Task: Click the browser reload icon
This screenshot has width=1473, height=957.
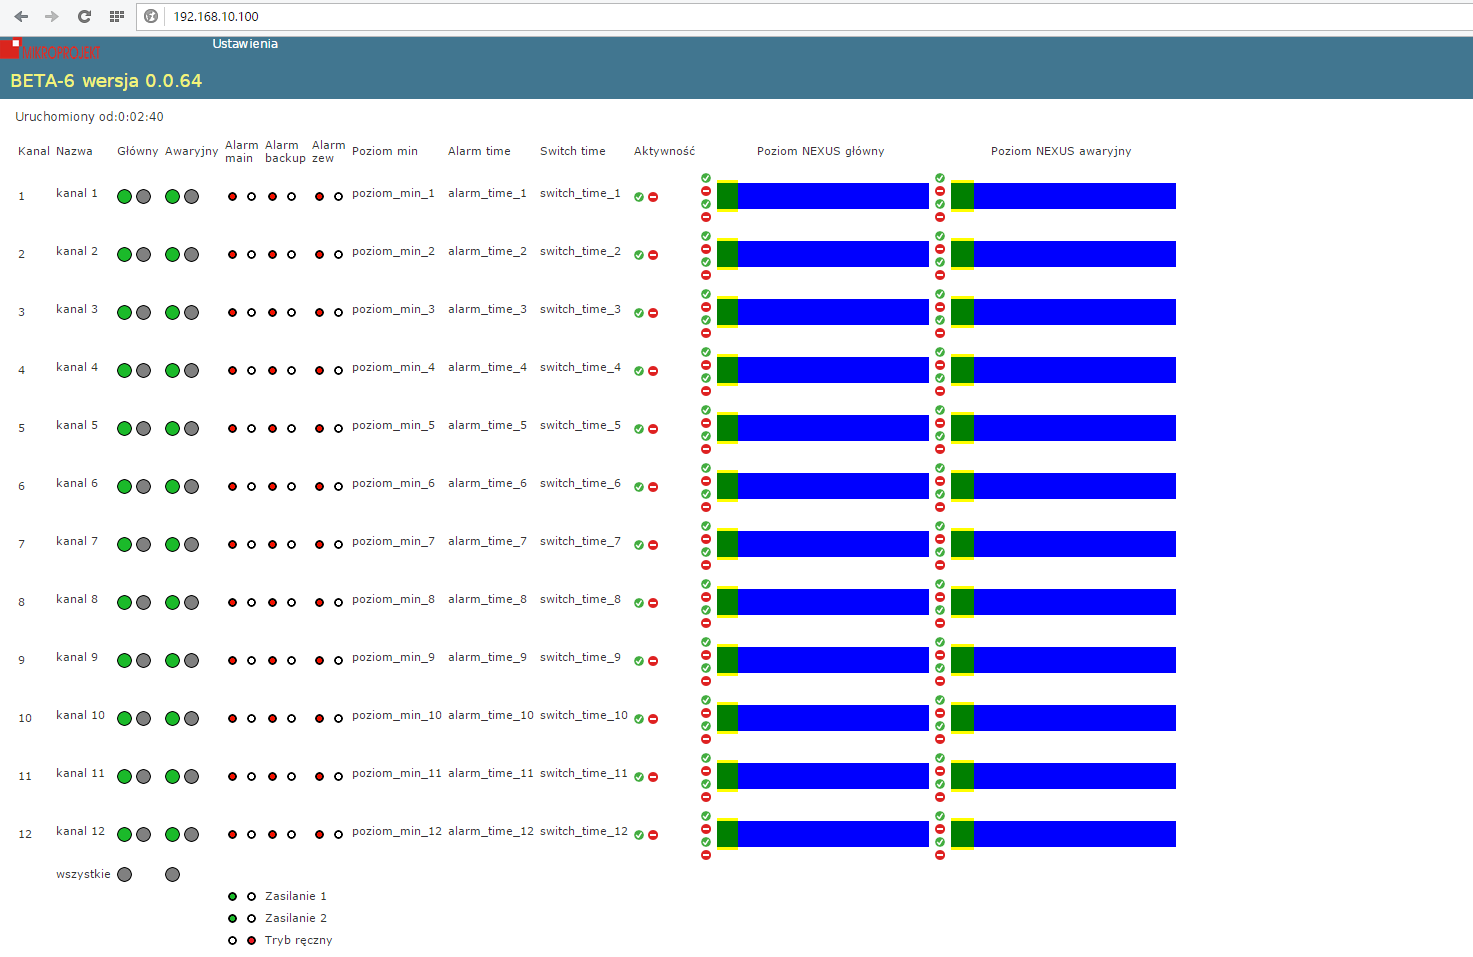Action: (x=84, y=16)
